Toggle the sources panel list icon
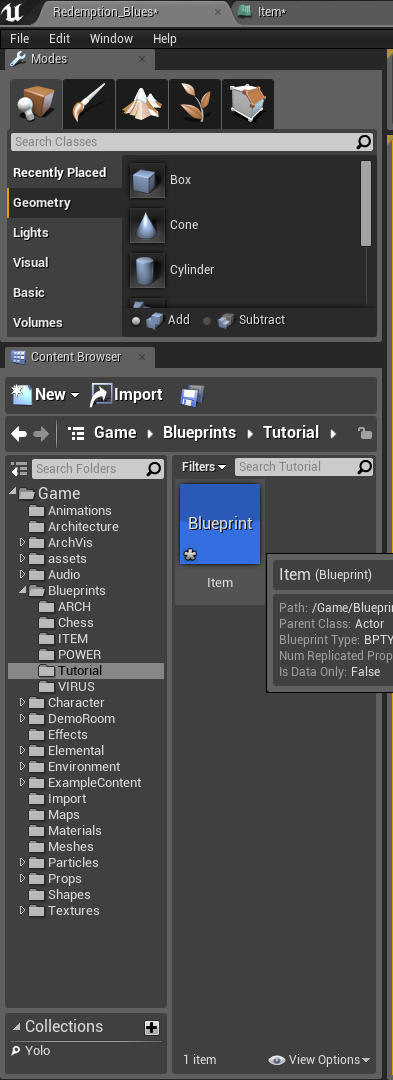This screenshot has height=1080, width=393. [x=19, y=469]
